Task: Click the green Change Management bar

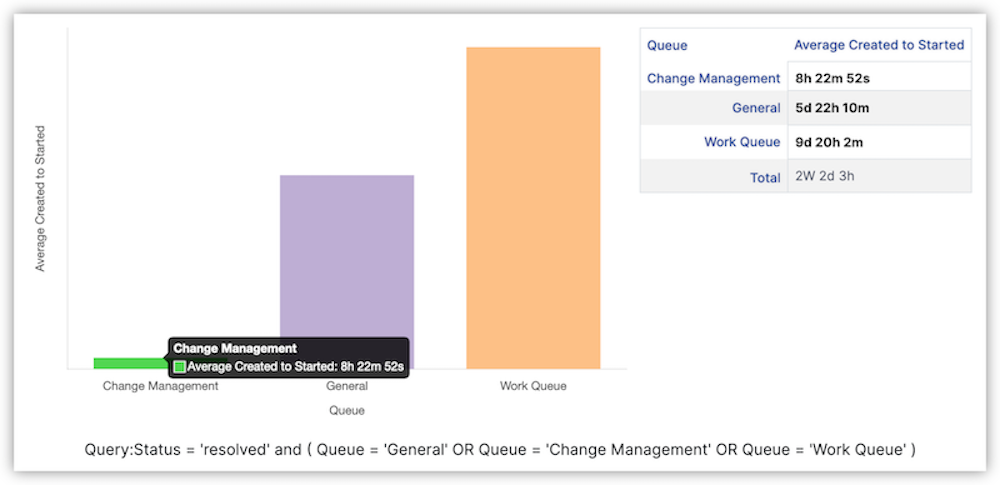Action: 130,363
